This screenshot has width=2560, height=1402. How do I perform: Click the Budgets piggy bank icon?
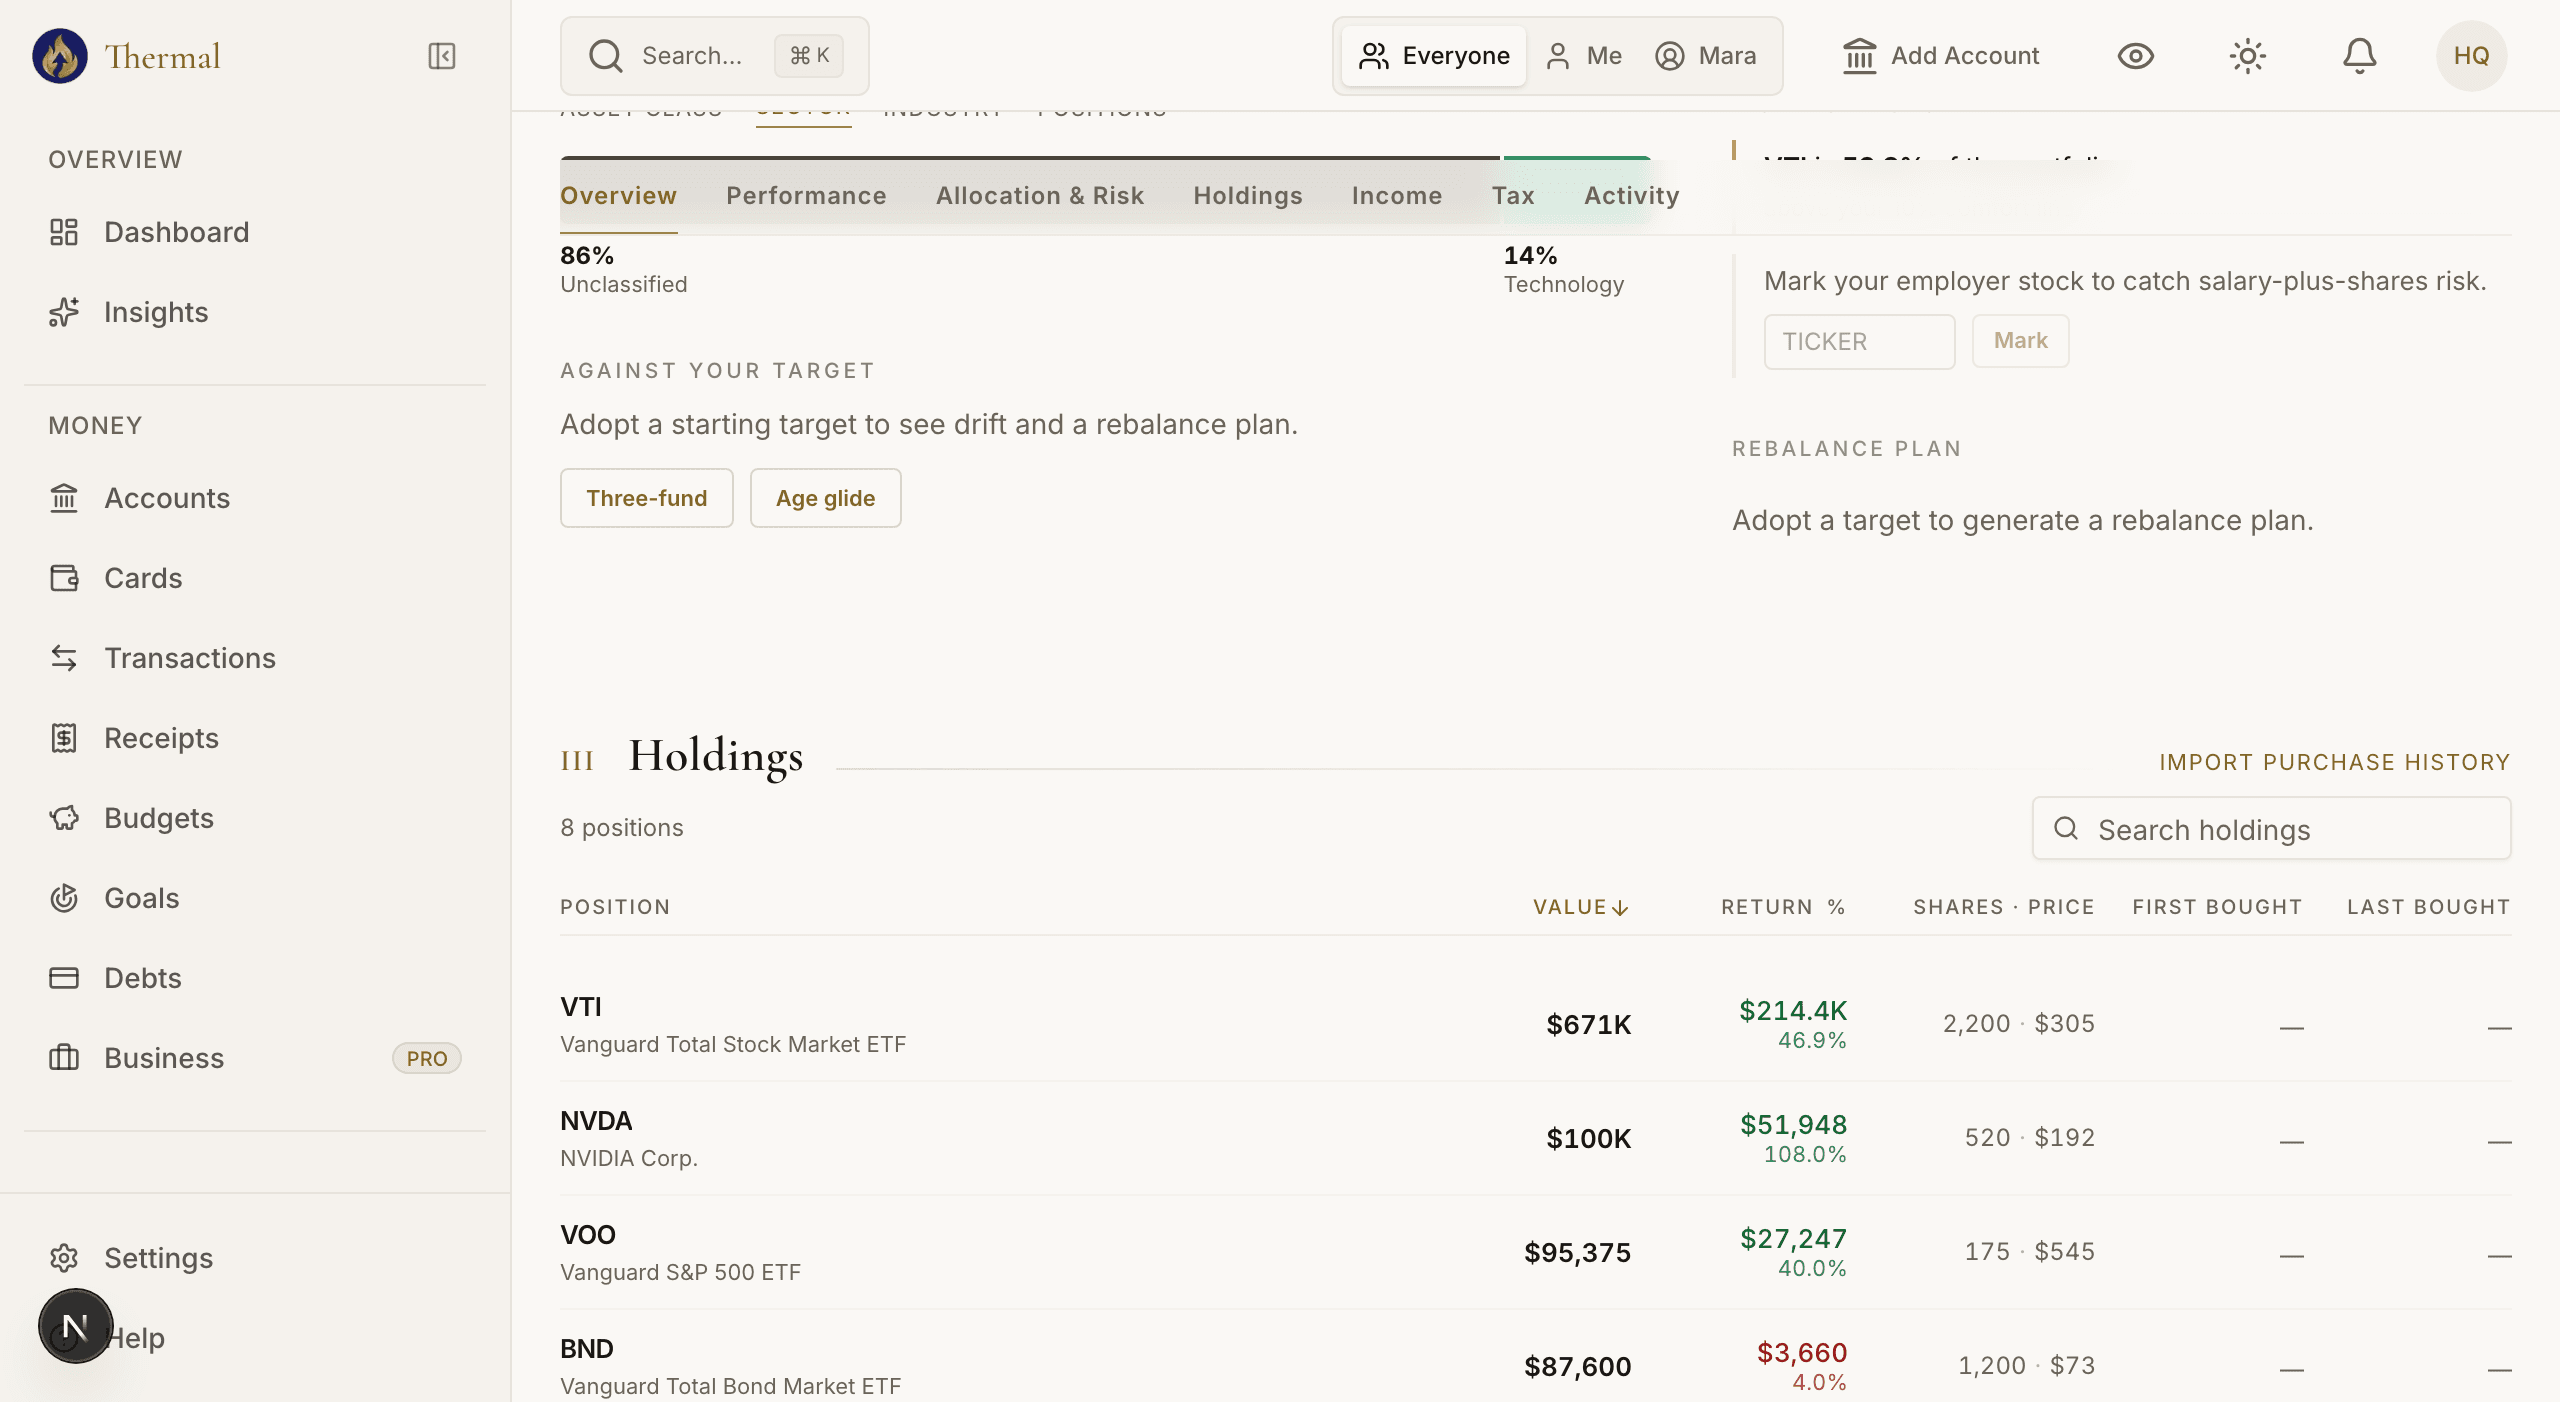[64, 818]
